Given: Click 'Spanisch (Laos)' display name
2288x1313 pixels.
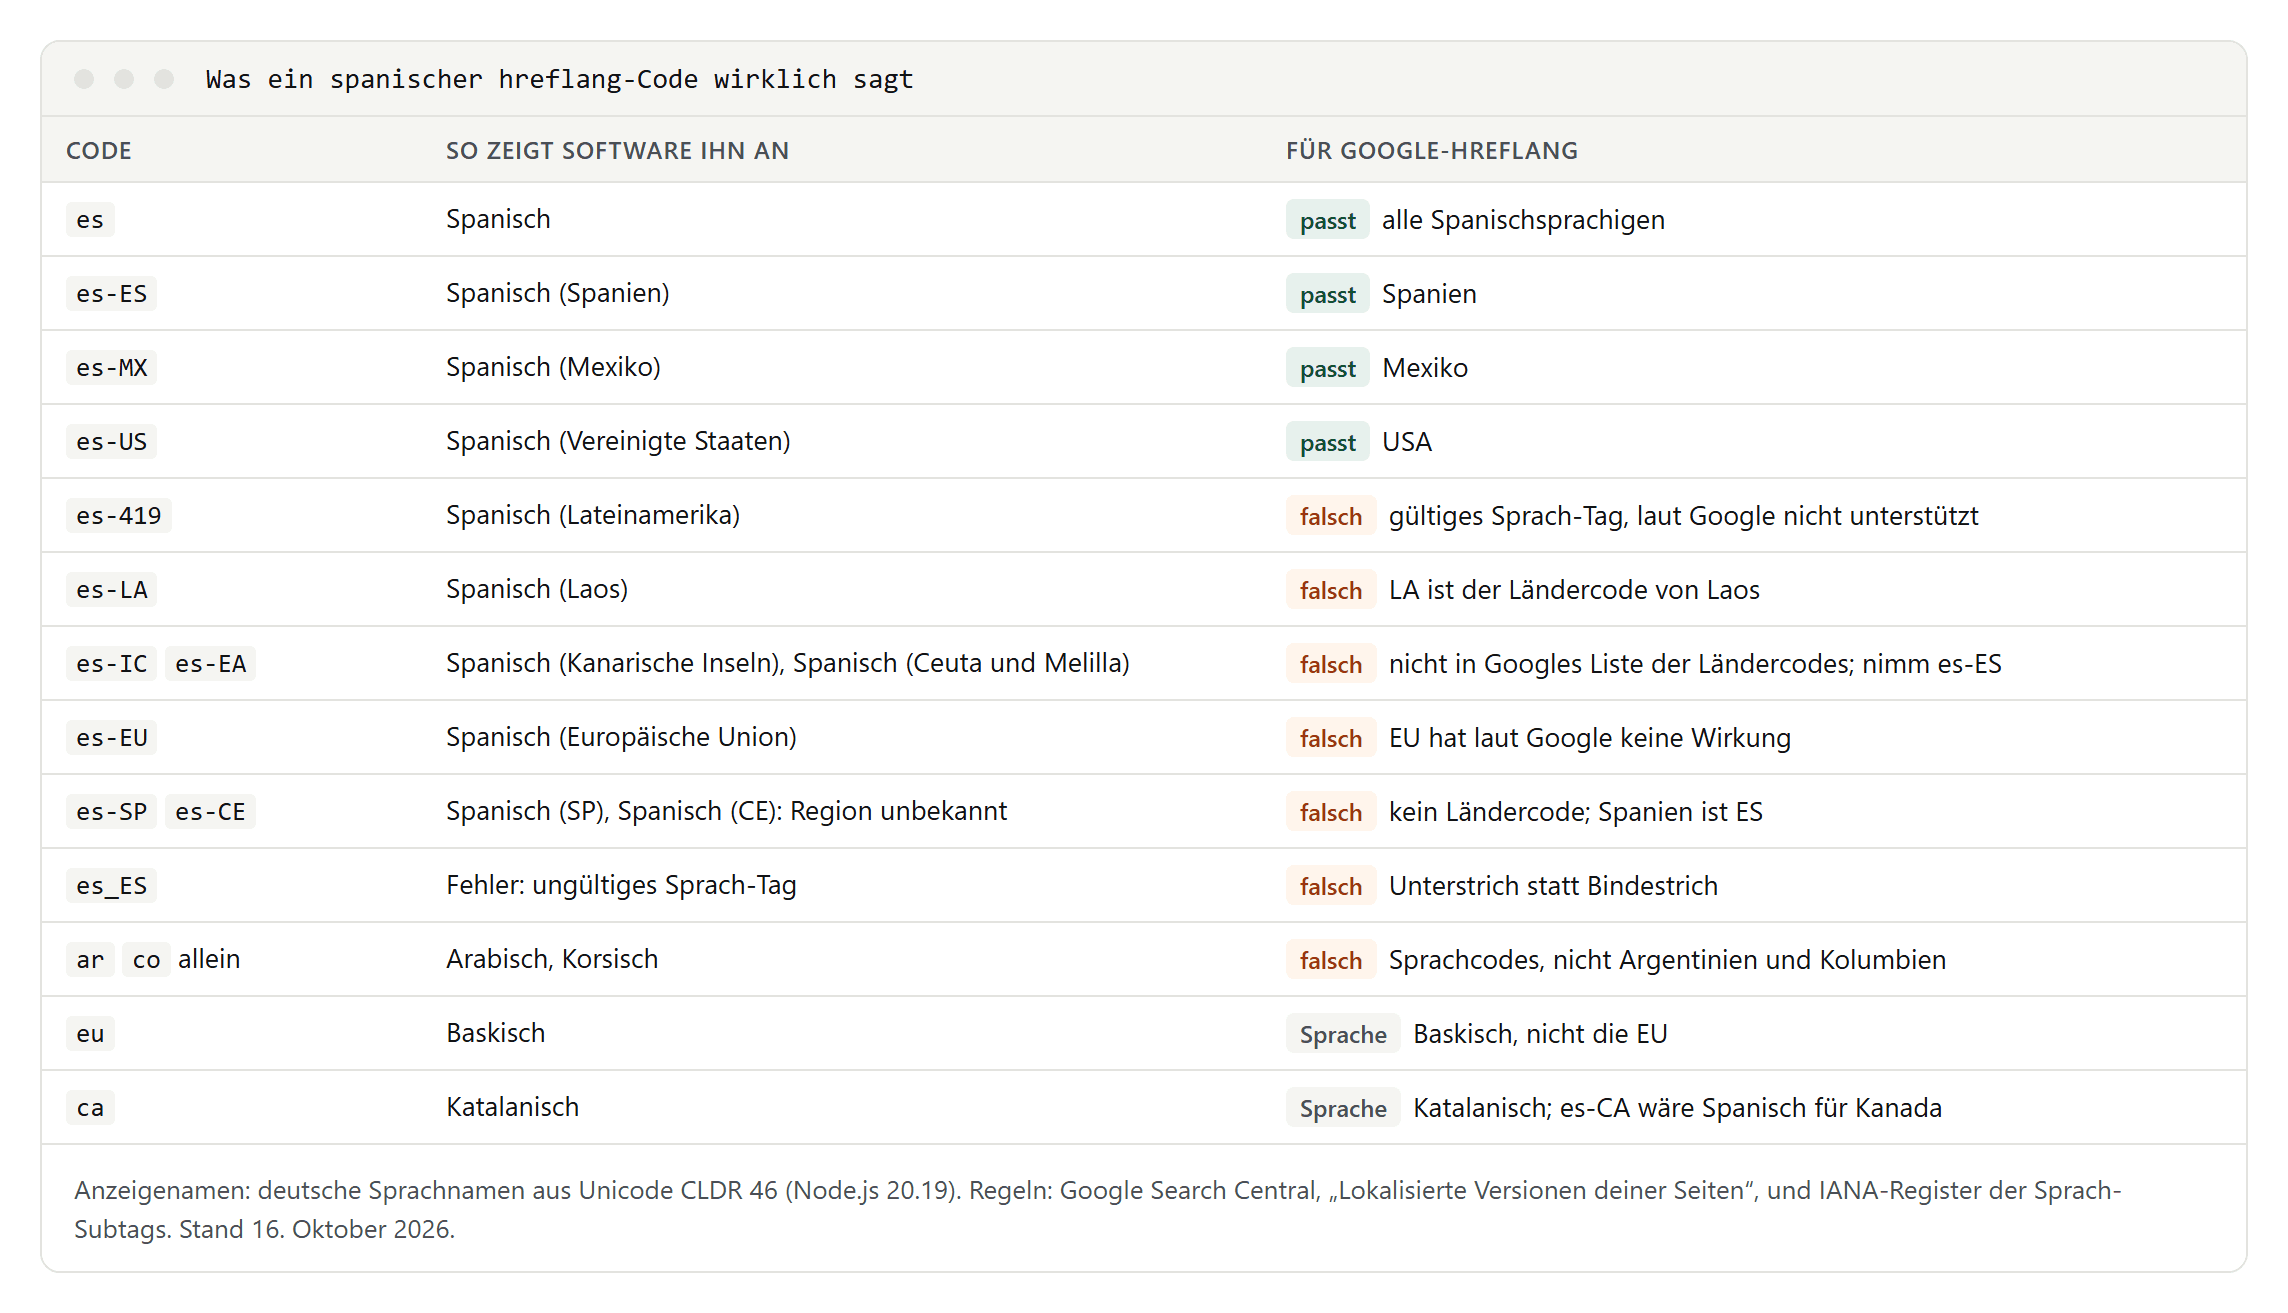Looking at the screenshot, I should (537, 589).
